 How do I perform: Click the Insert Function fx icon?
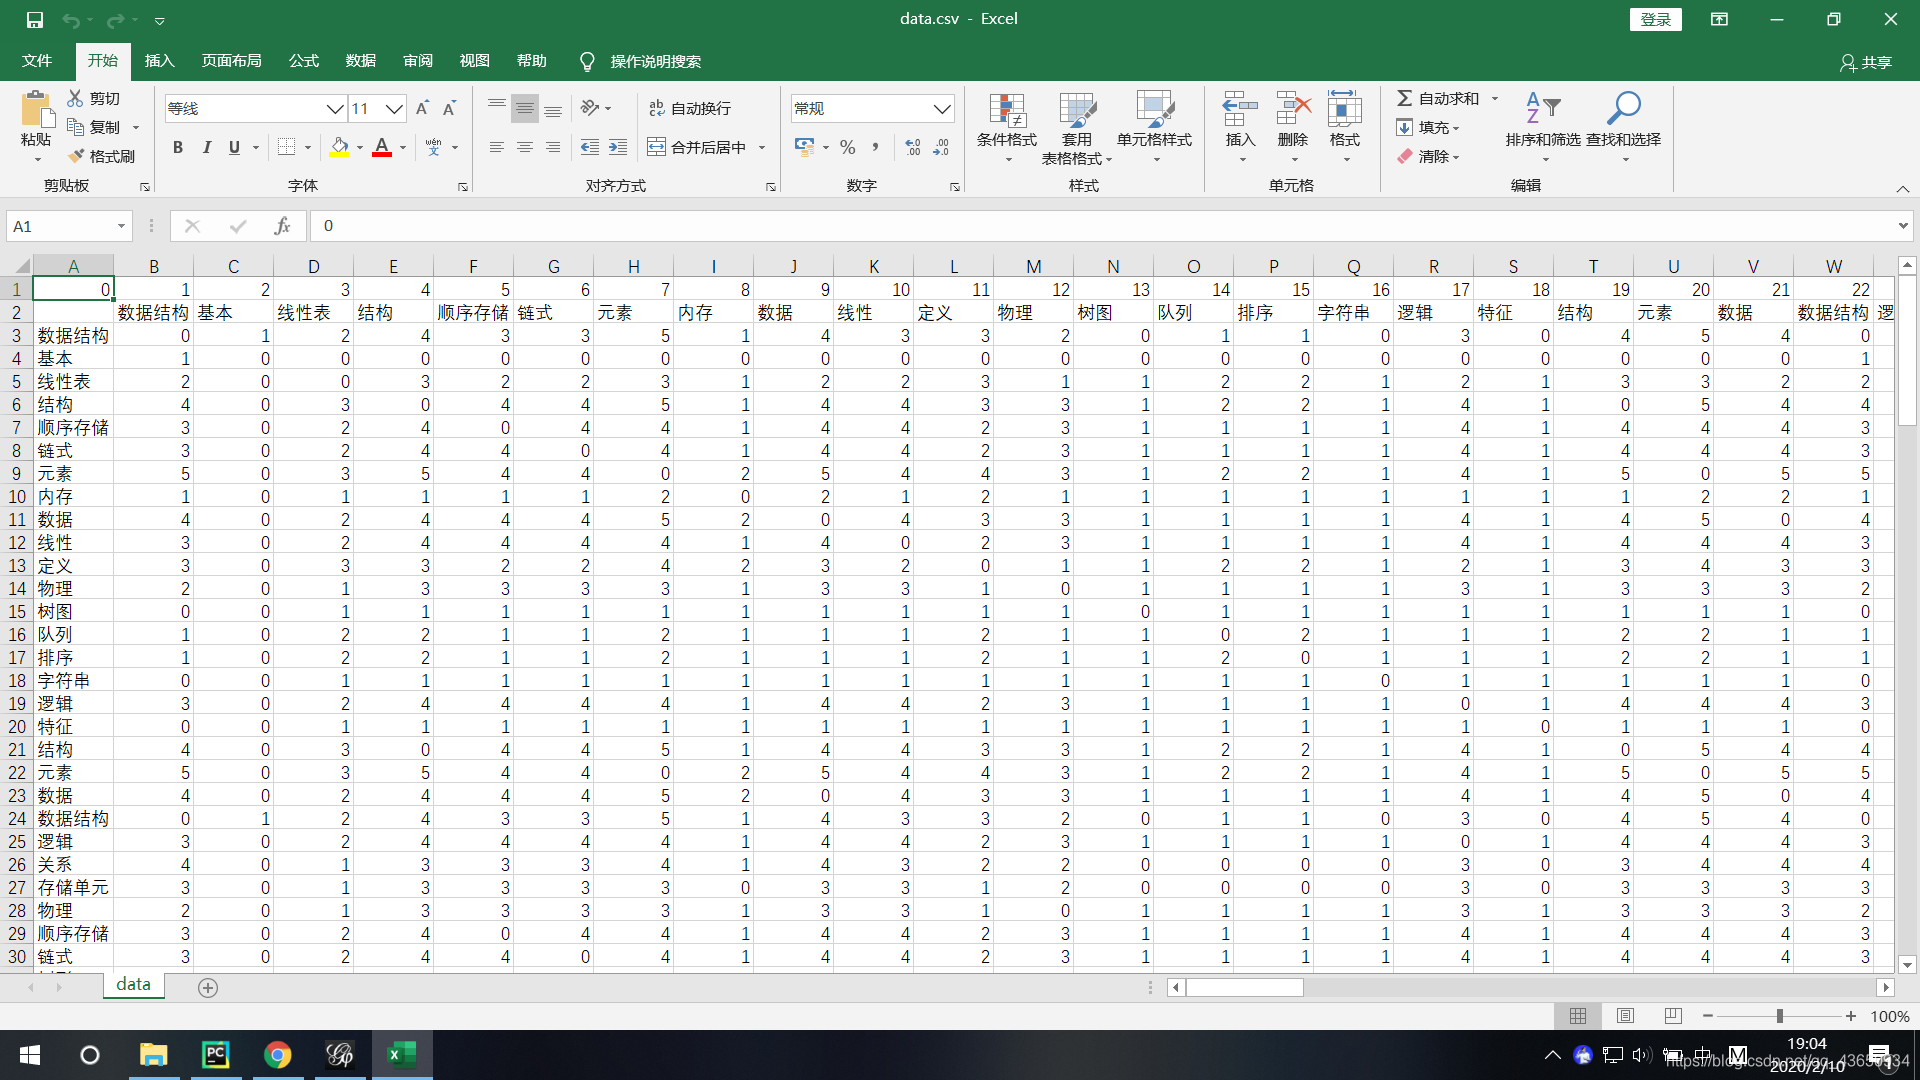coord(282,226)
